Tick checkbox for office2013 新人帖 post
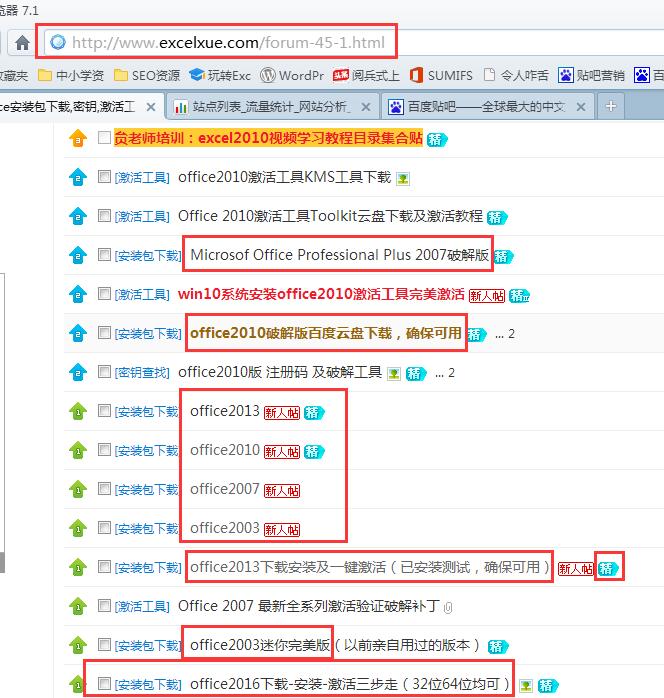 point(104,410)
